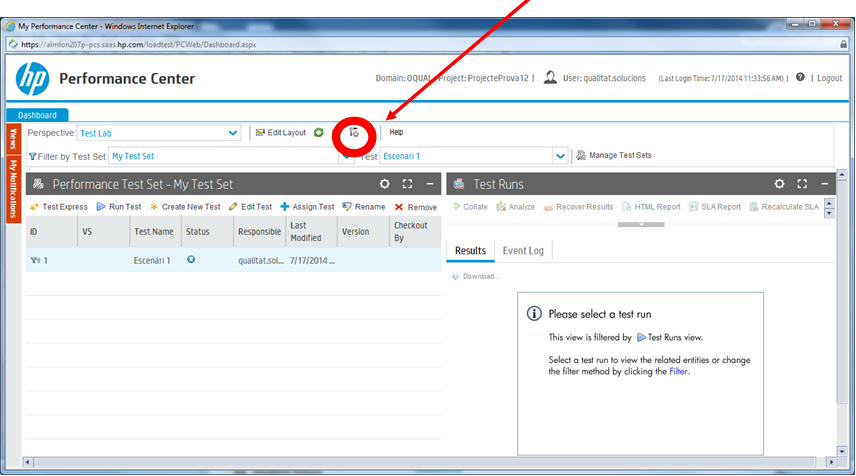Expand the collapsed Test Runs toolbar handle

click(x=641, y=224)
